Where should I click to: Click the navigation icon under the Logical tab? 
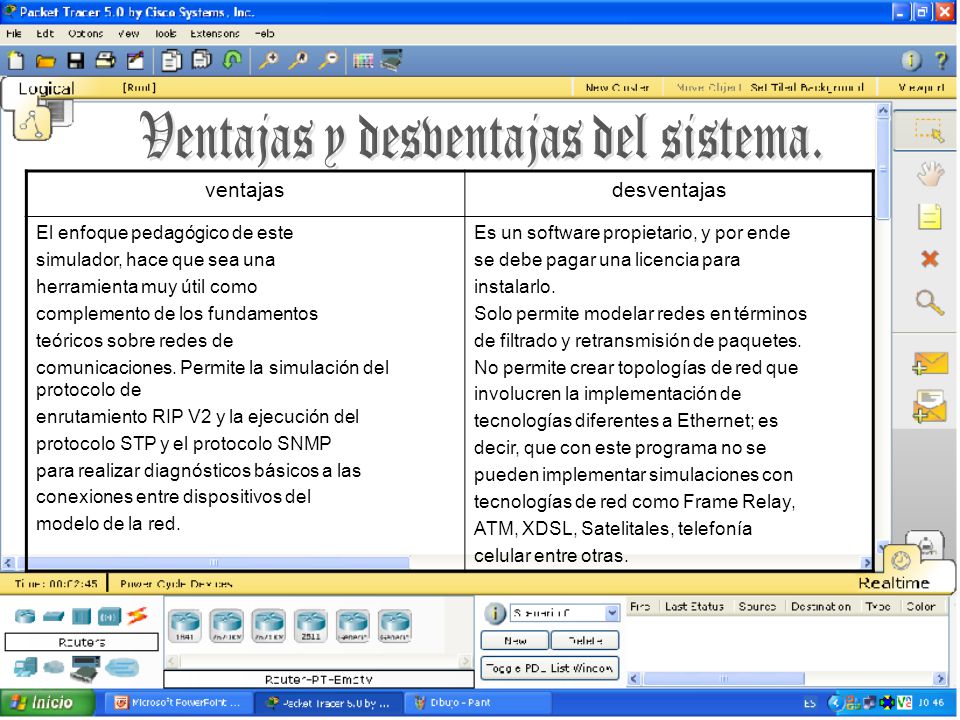click(x=32, y=122)
